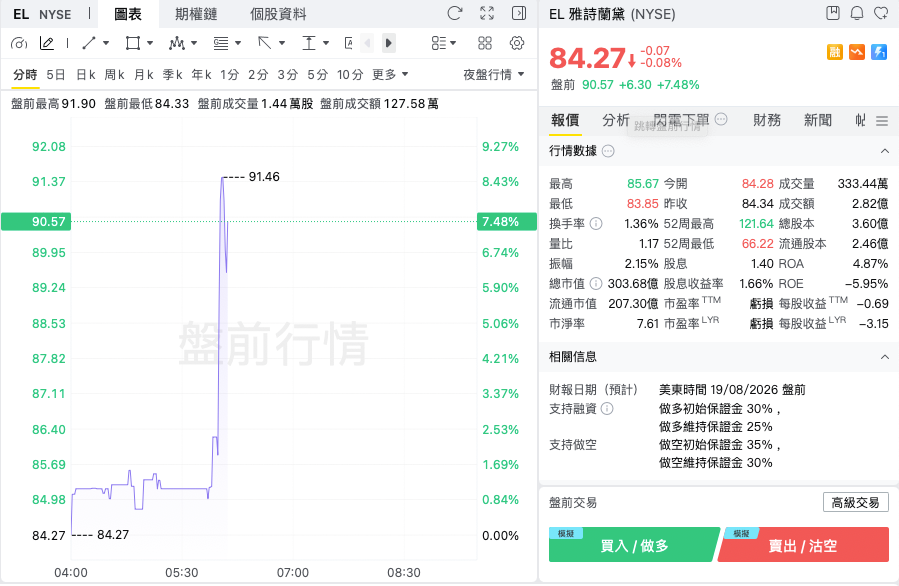Collapse the 行情數據 section

pos(885,151)
